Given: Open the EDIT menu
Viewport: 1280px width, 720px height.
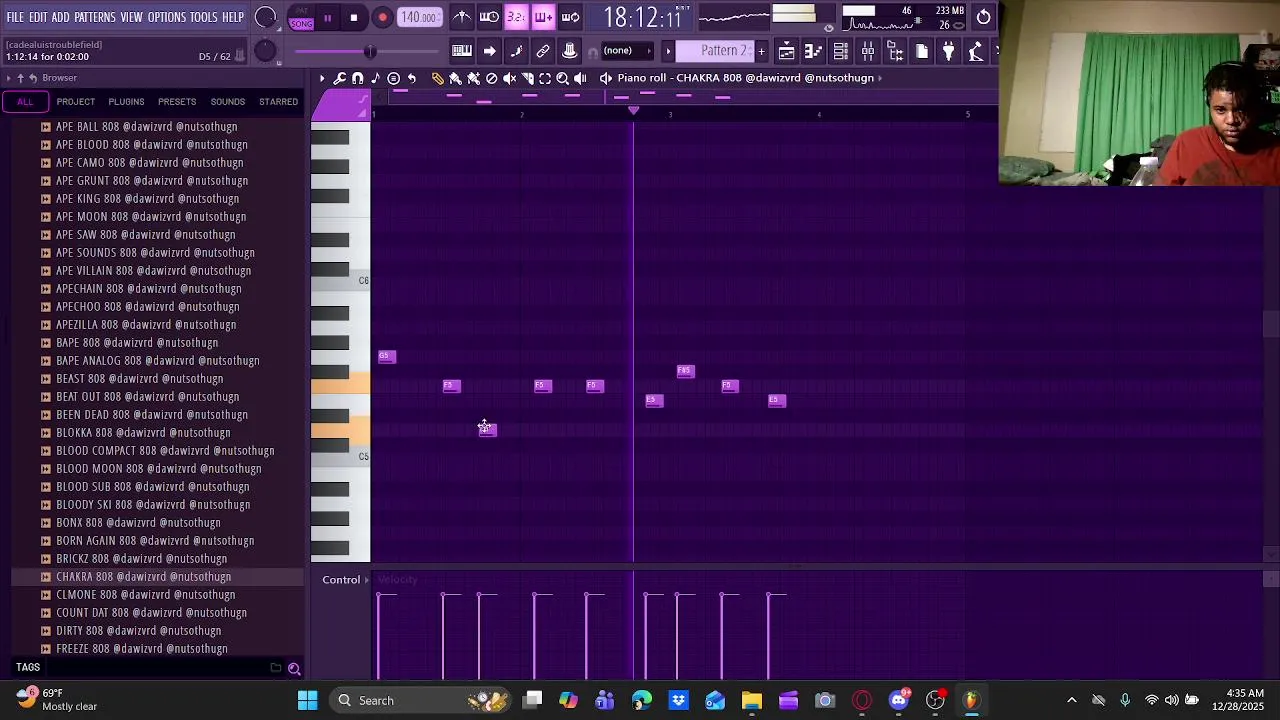Looking at the screenshot, I should [x=38, y=17].
